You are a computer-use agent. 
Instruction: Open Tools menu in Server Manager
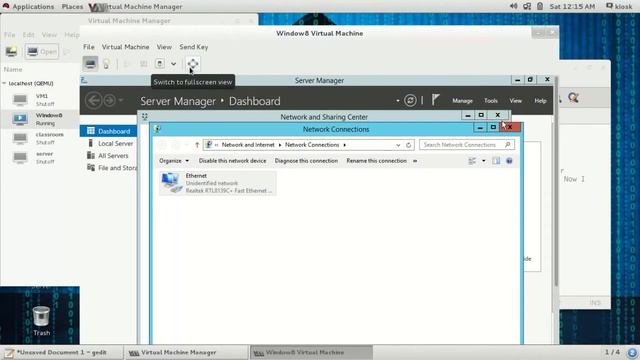491,101
